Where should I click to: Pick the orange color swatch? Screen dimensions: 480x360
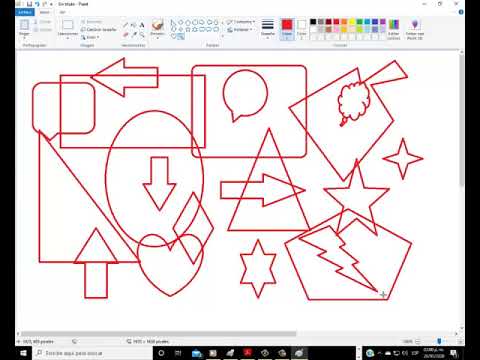(x=344, y=22)
